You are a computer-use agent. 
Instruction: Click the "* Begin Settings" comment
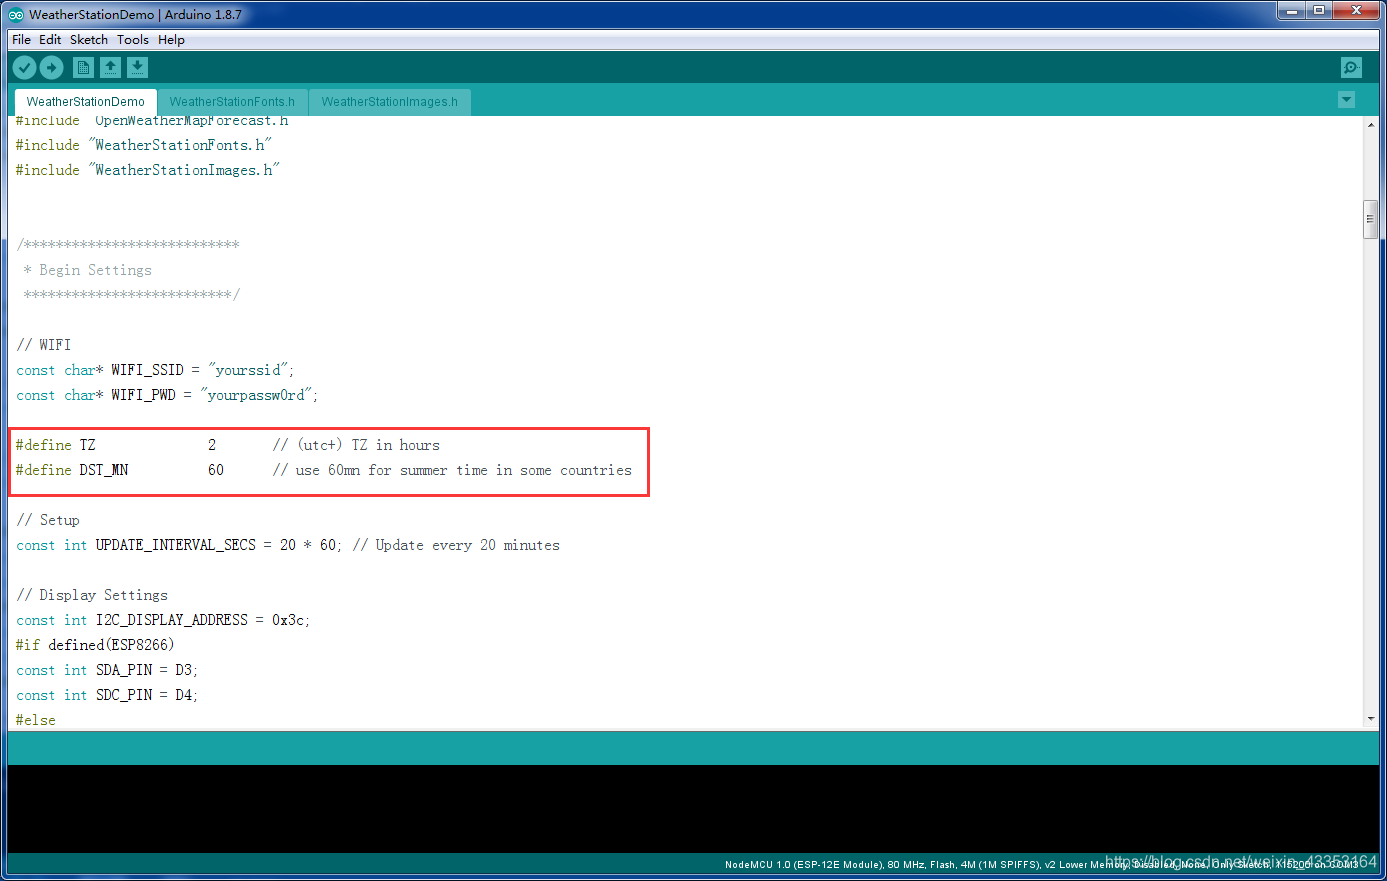coord(88,270)
